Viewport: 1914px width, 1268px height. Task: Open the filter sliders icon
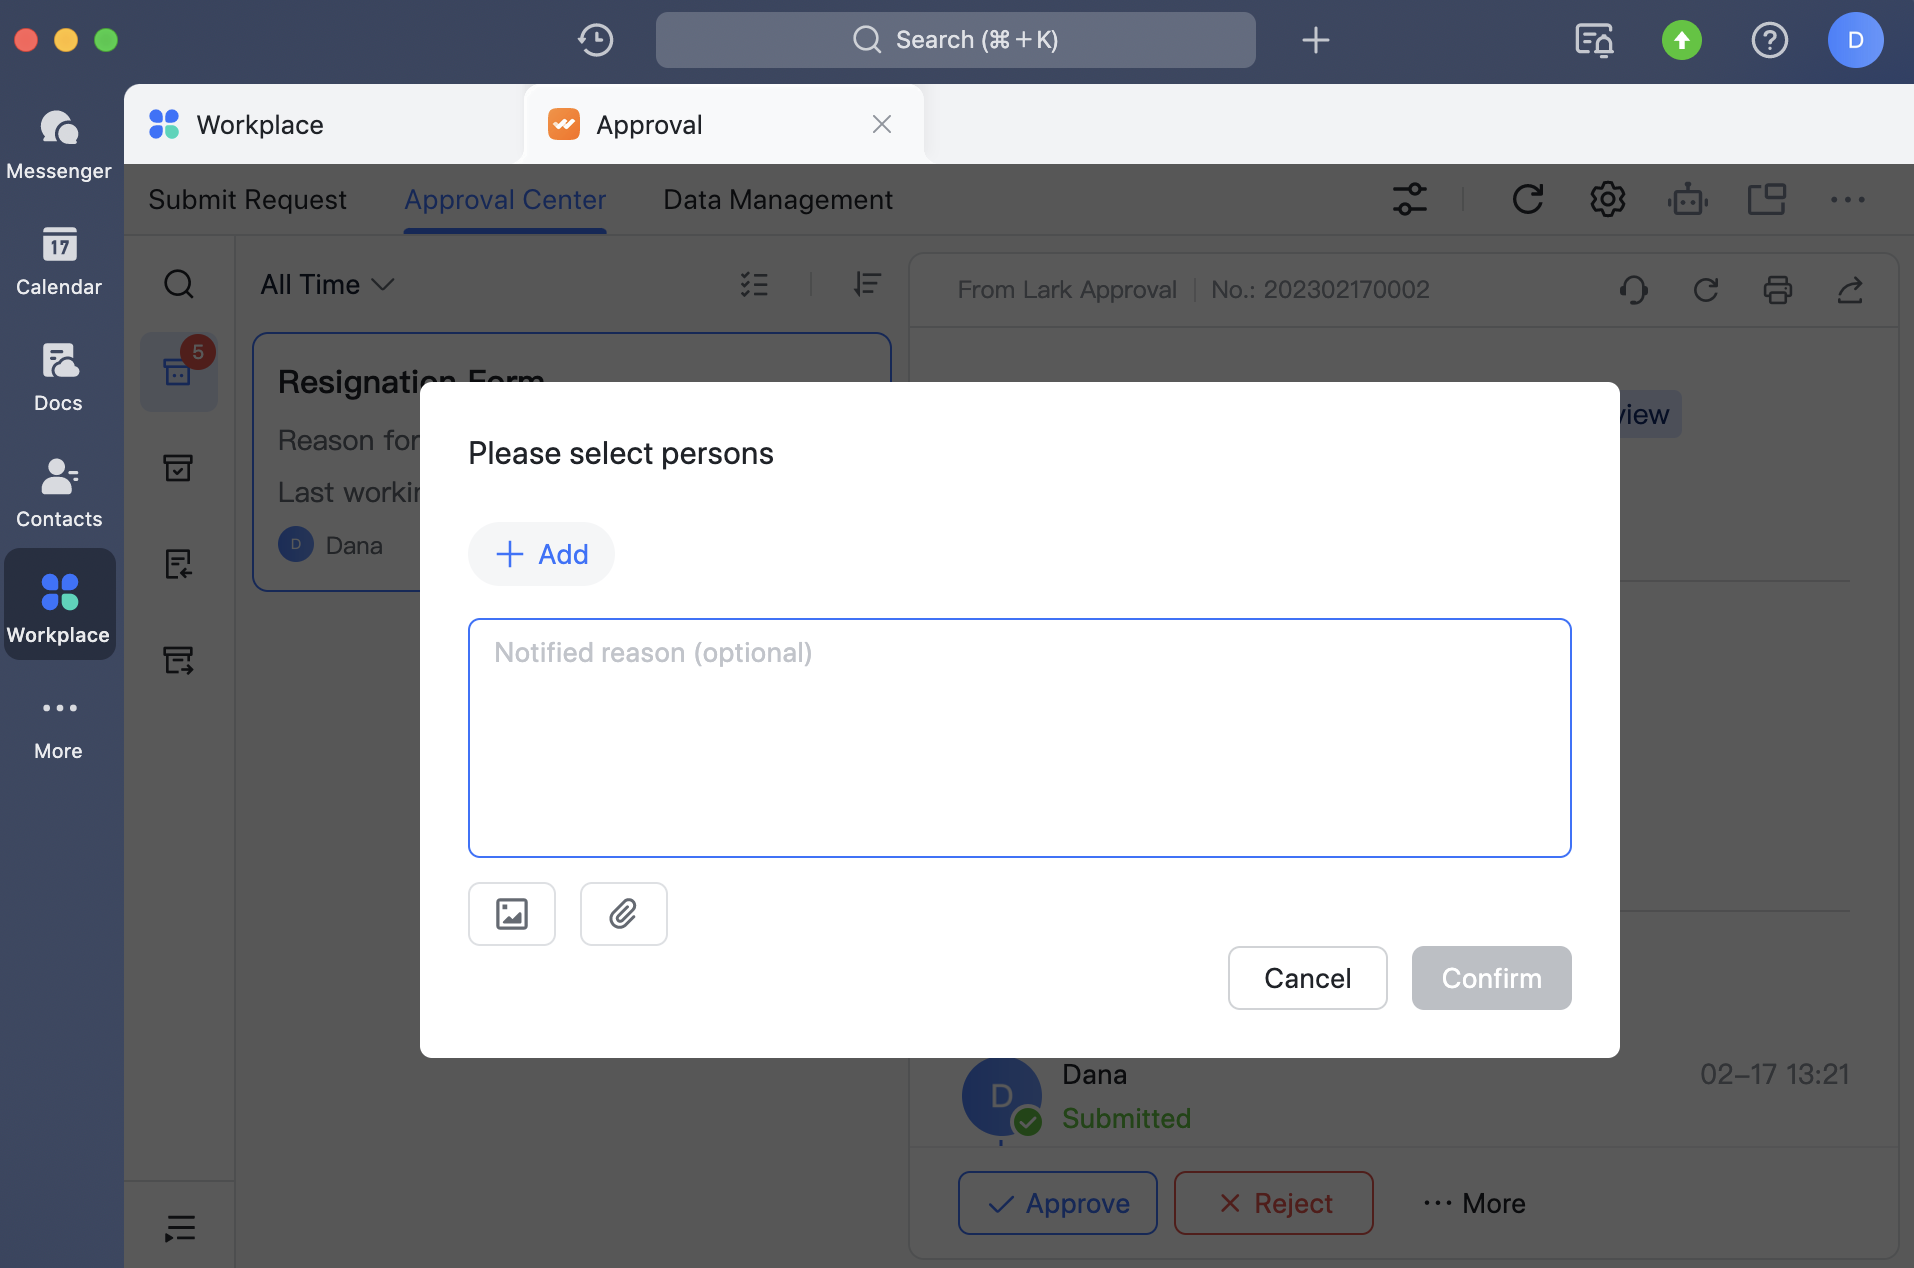1410,199
